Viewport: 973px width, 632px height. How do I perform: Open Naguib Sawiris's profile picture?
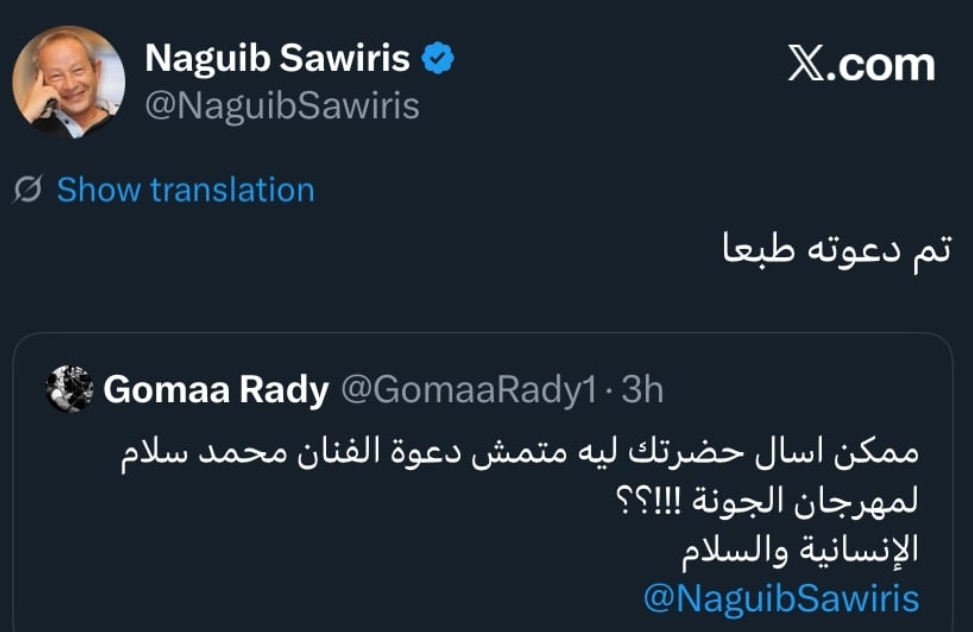[x=68, y=81]
